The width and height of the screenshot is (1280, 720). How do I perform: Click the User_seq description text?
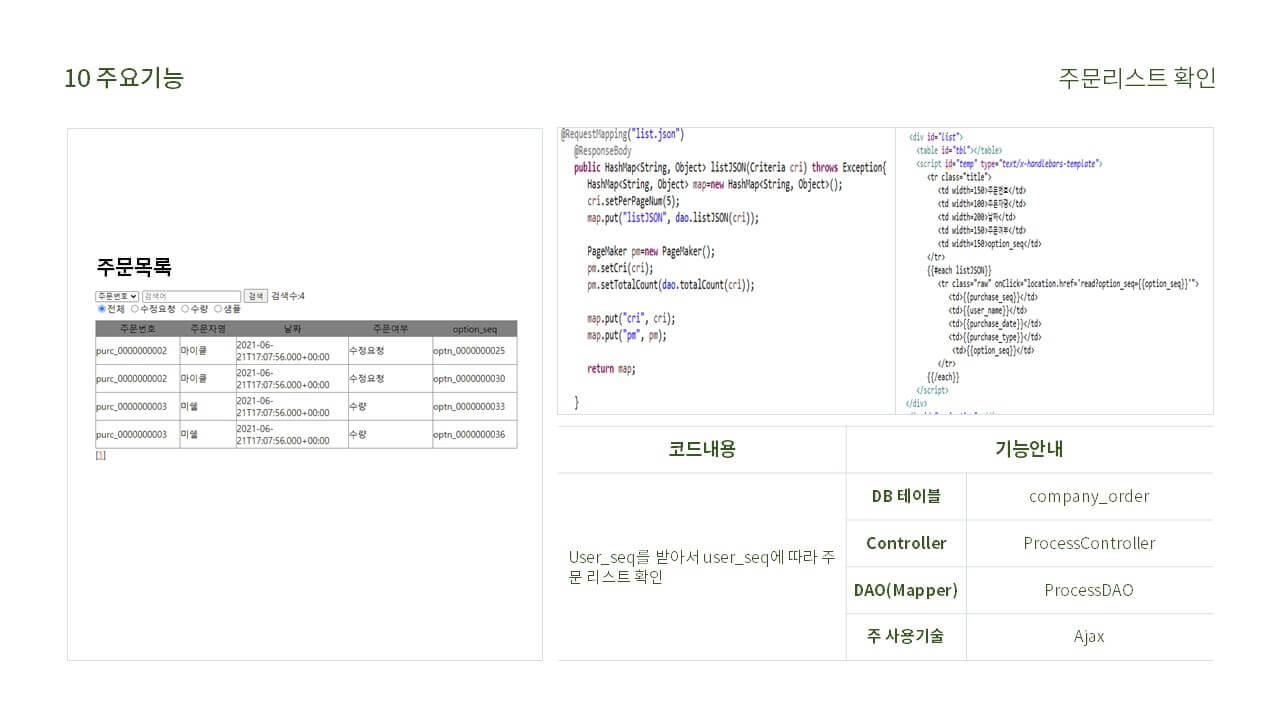702,566
